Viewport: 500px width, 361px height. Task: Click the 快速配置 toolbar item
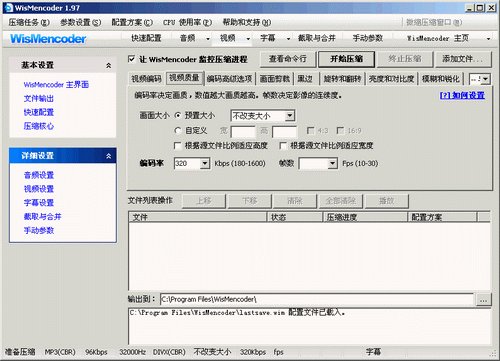pyautogui.click(x=146, y=38)
